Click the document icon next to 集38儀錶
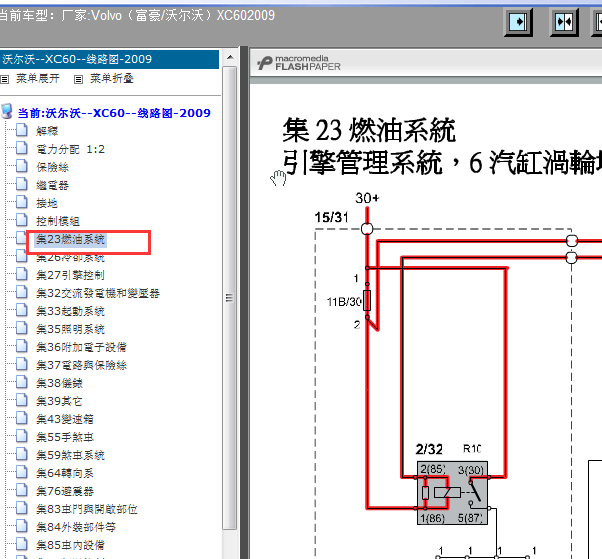This screenshot has width=602, height=559. coord(22,382)
